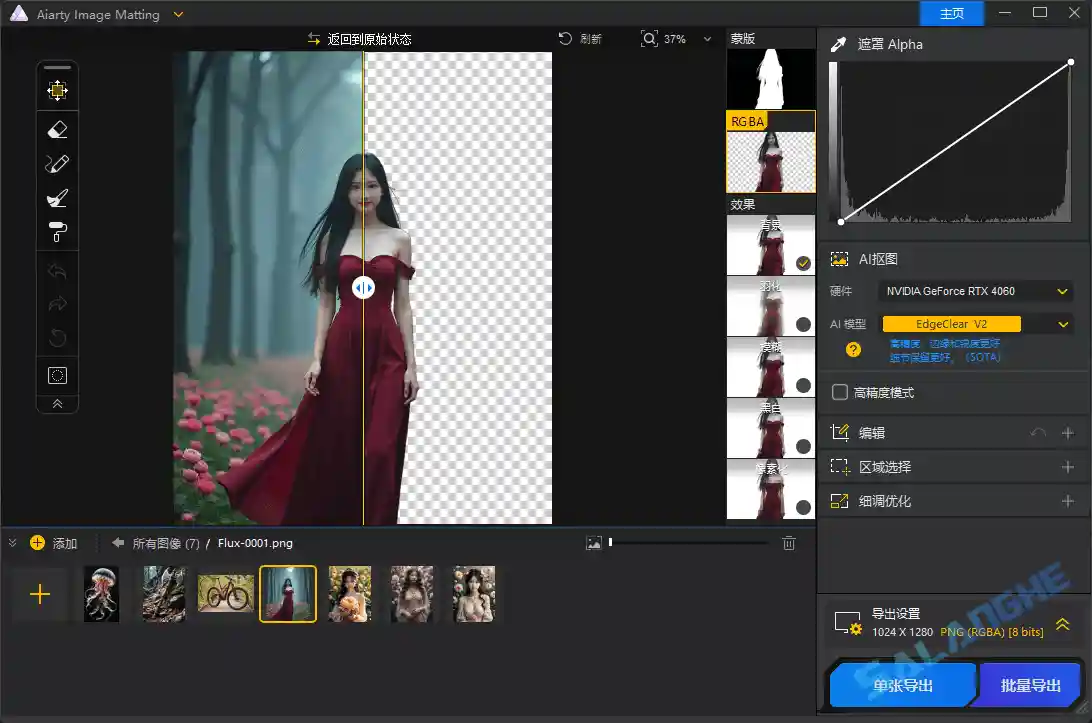Click the 单张导出 export button
1092x723 pixels.
901,685
